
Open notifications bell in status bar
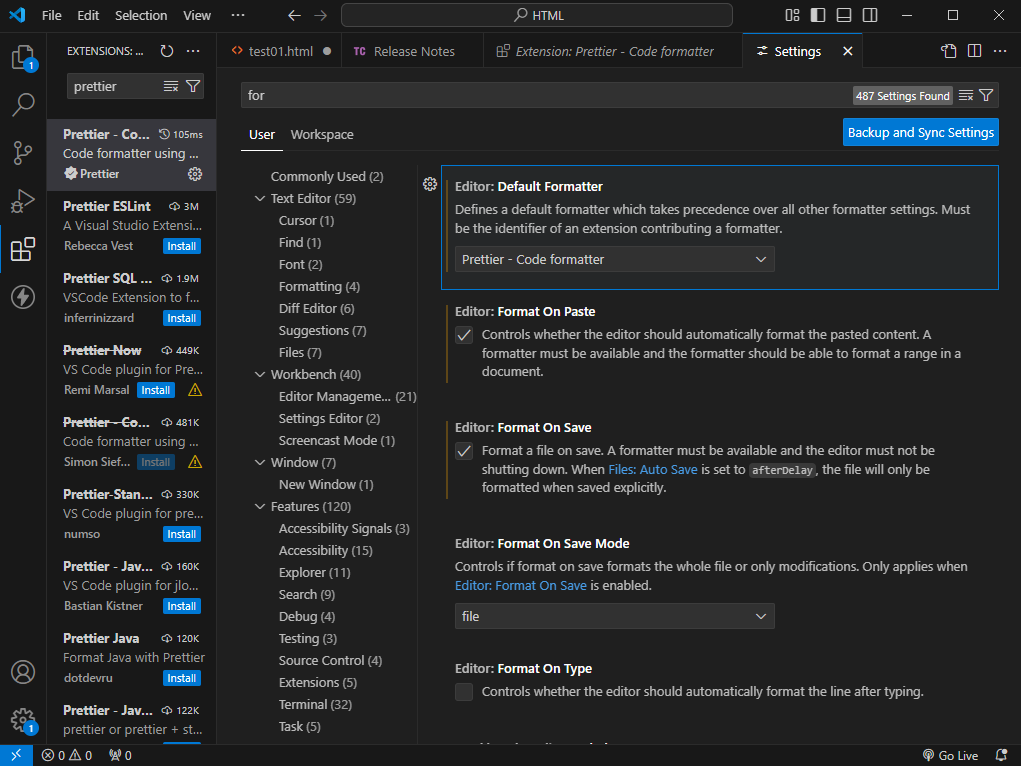(x=1001, y=755)
